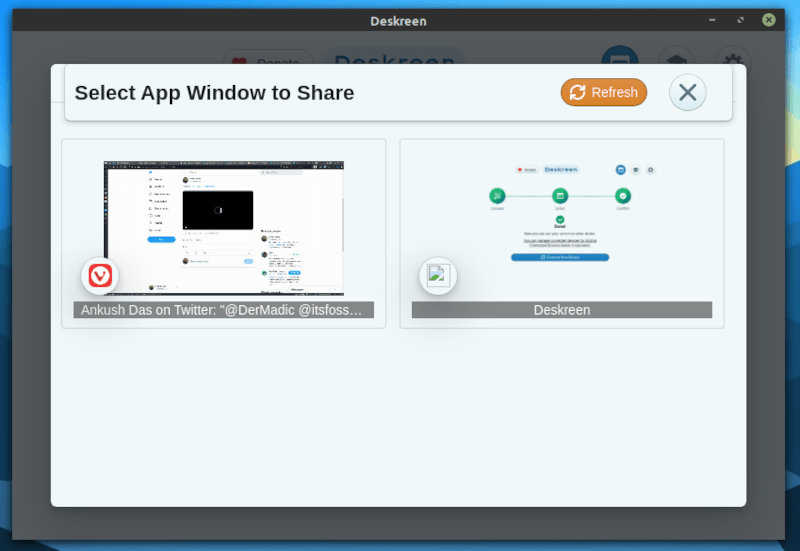Maximize the Deskreen window
Screen dimensions: 800x551
click(740, 19)
